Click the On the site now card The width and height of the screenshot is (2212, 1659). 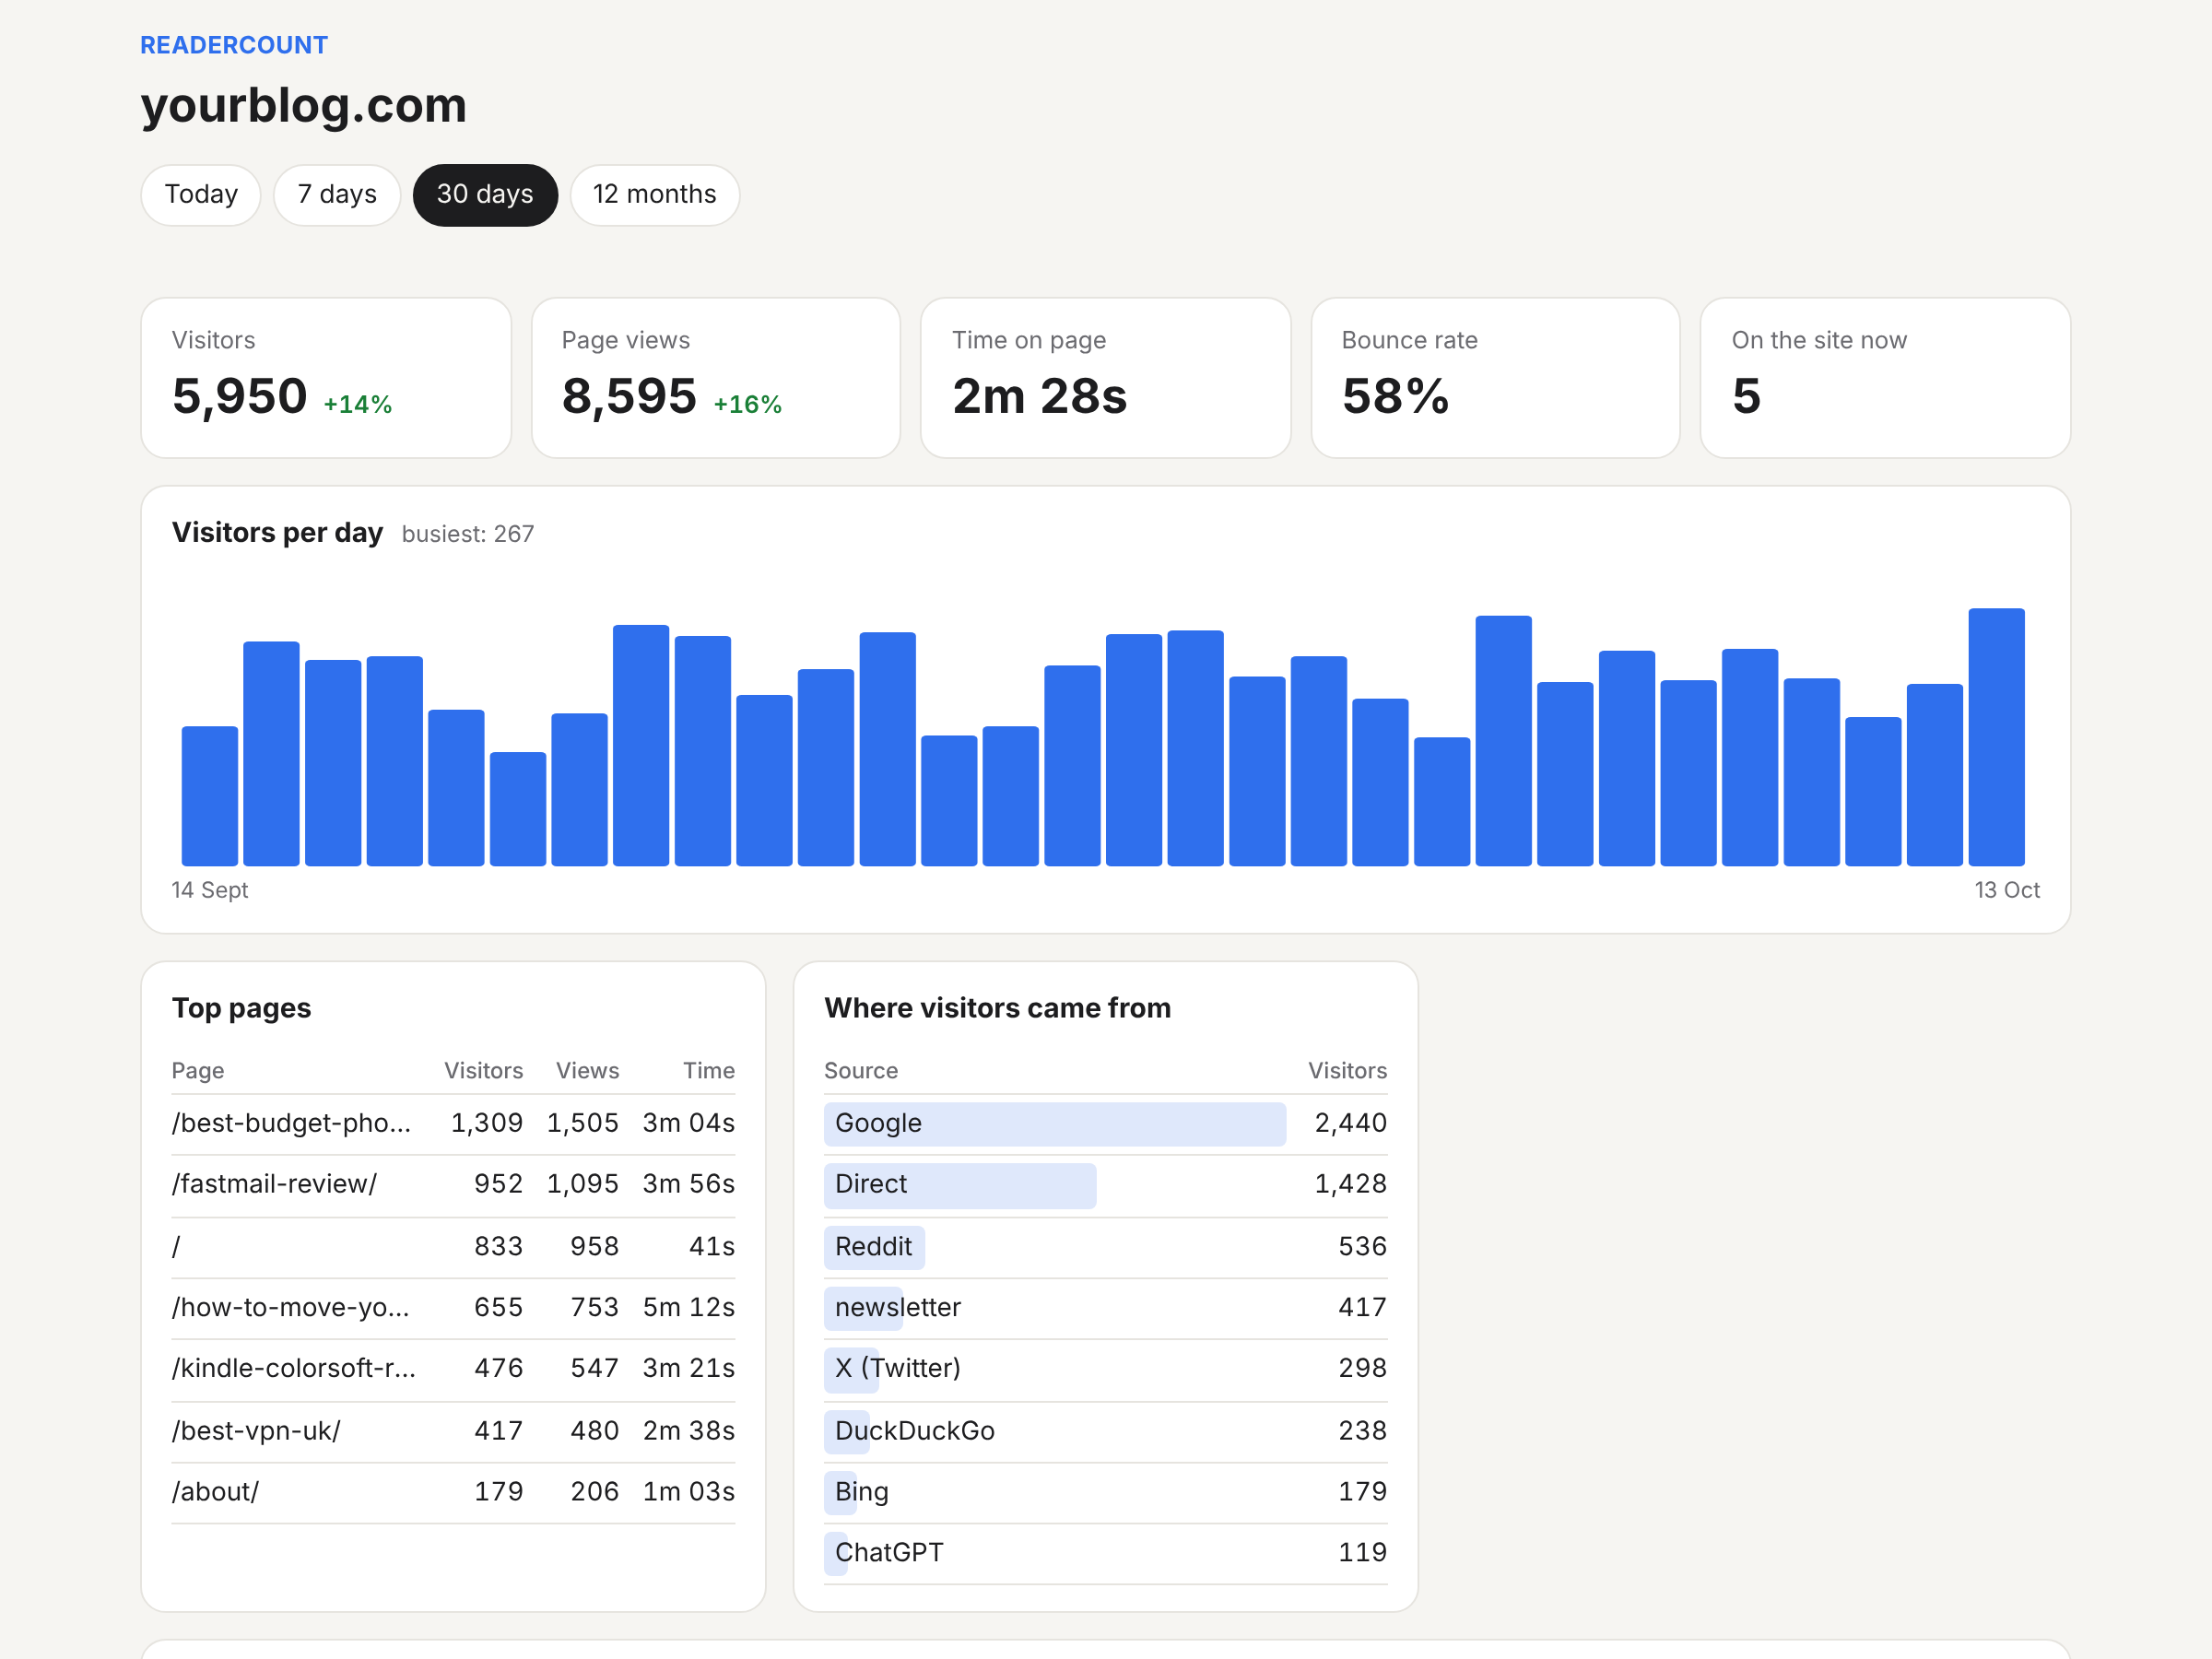click(1886, 378)
